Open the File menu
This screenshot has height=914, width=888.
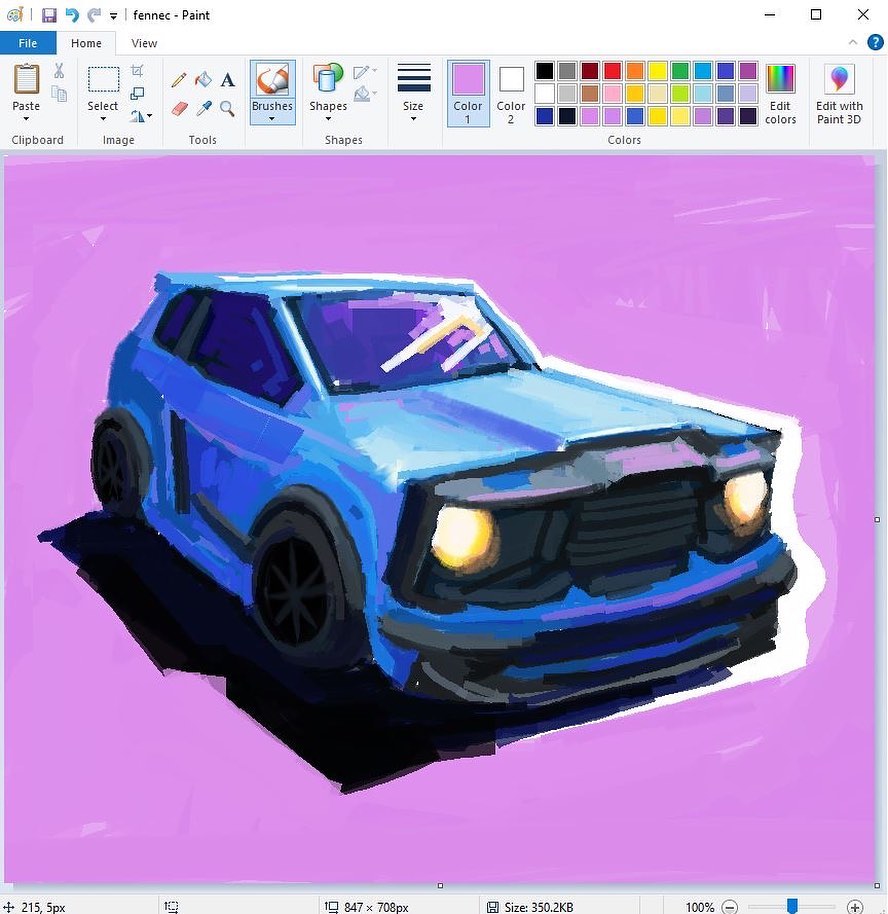tap(28, 43)
